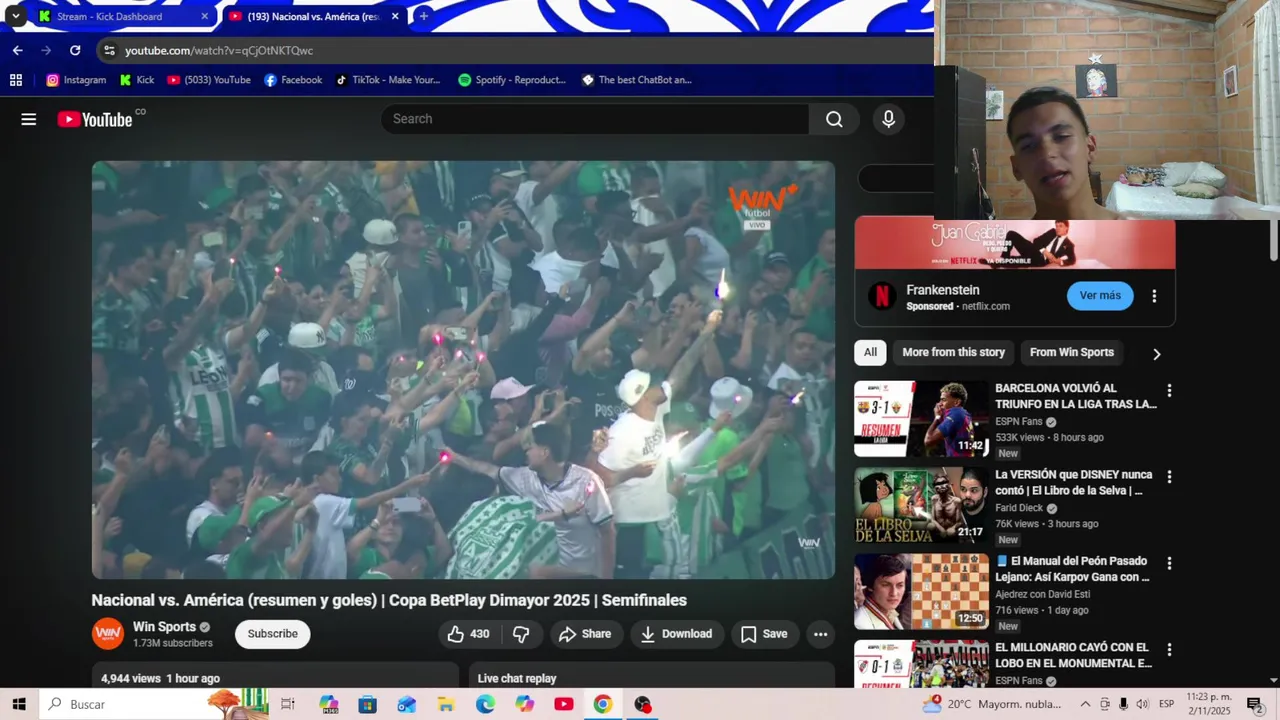Click Ver más on Frankenstein ad
This screenshot has width=1280, height=720.
pyautogui.click(x=1100, y=295)
